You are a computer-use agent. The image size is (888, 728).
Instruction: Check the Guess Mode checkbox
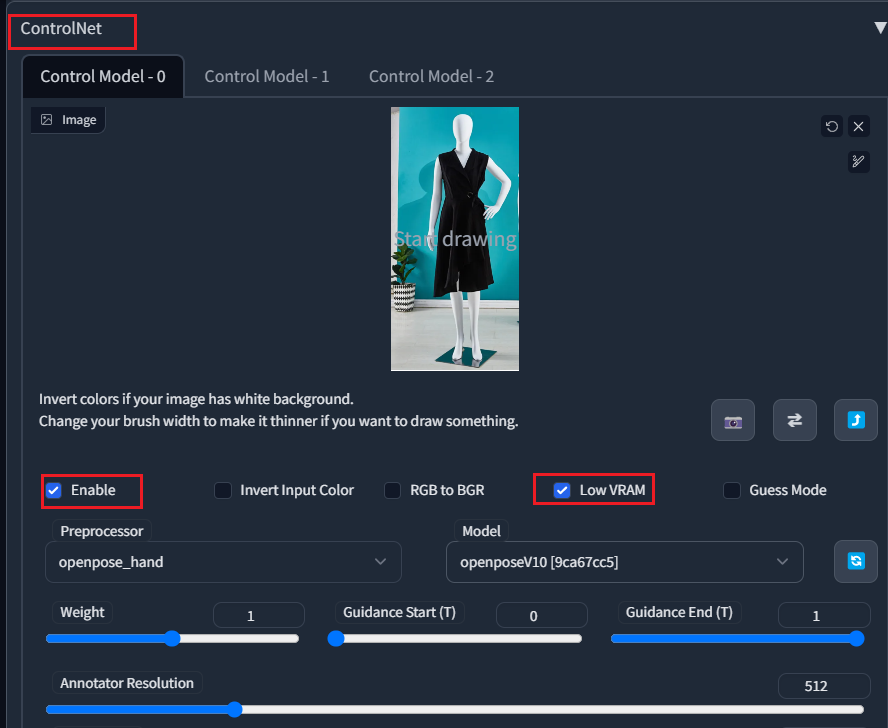pyautogui.click(x=732, y=490)
